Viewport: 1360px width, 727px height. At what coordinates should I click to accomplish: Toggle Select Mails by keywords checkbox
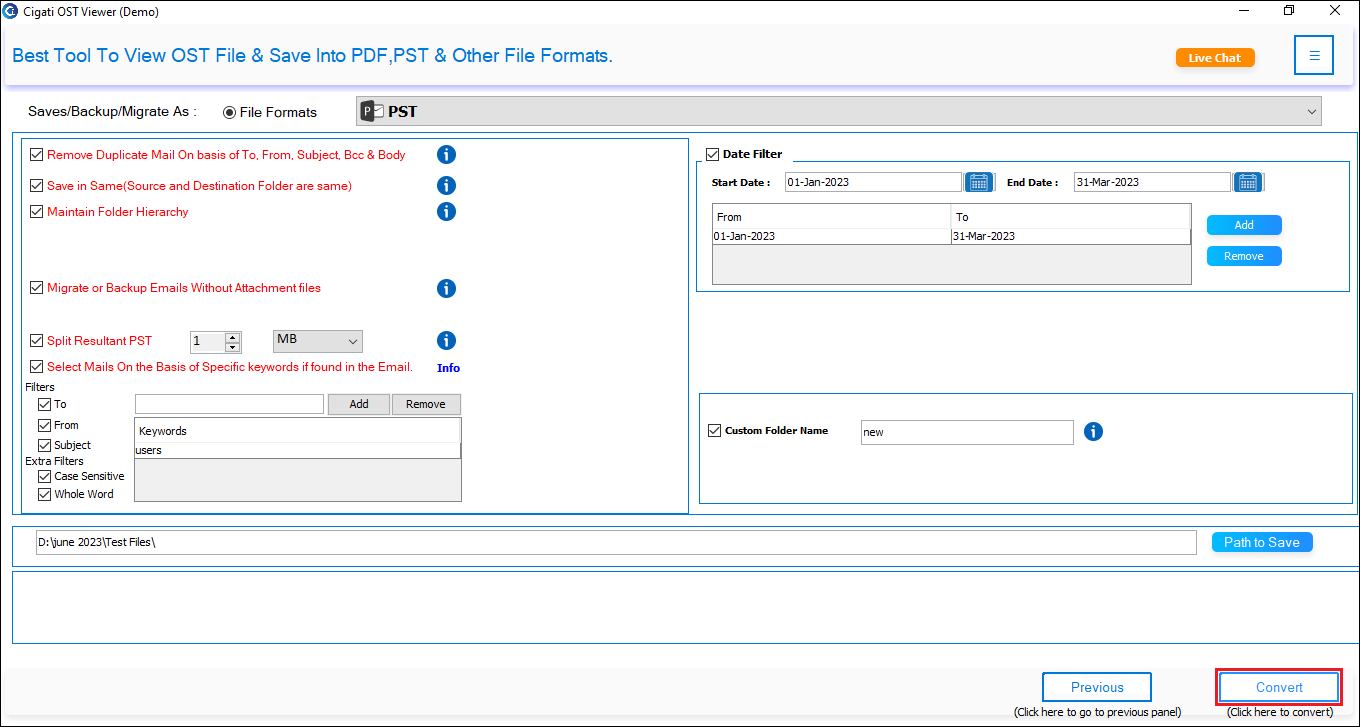tap(37, 367)
